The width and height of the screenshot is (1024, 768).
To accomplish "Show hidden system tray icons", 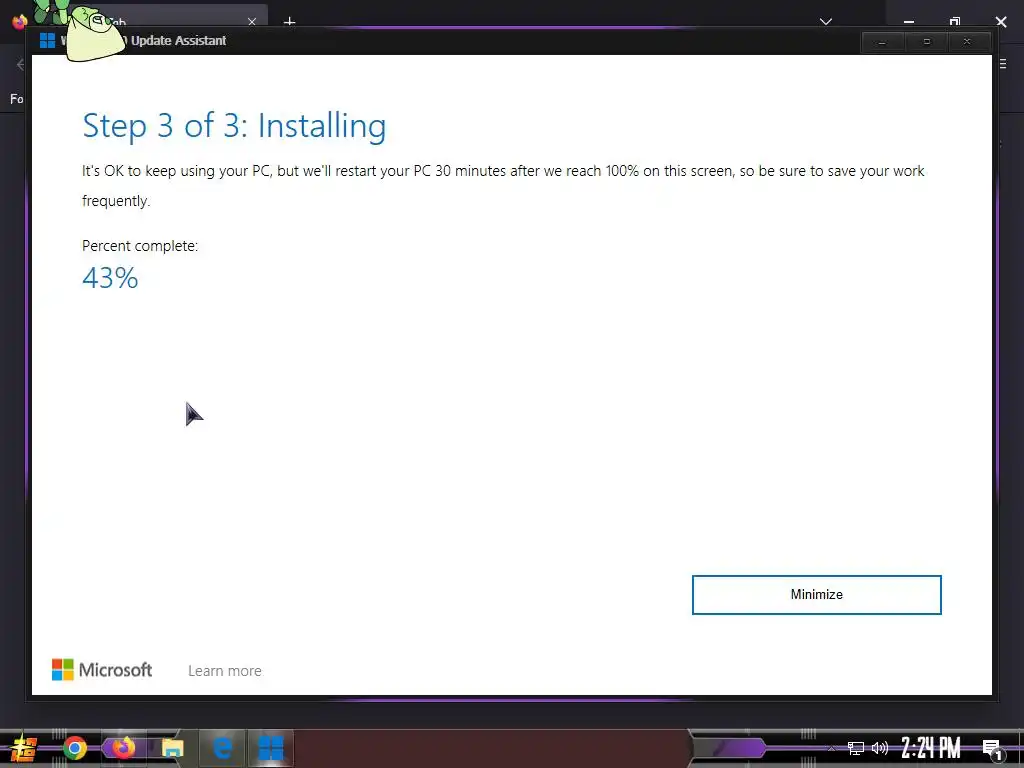I will [x=831, y=748].
